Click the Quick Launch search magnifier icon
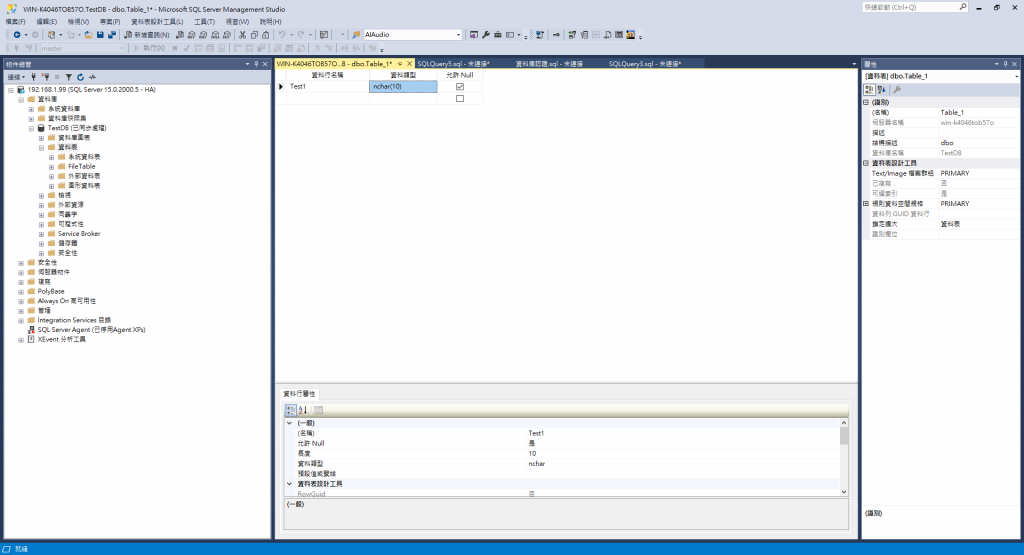This screenshot has height=555, width=1024. pos(963,7)
